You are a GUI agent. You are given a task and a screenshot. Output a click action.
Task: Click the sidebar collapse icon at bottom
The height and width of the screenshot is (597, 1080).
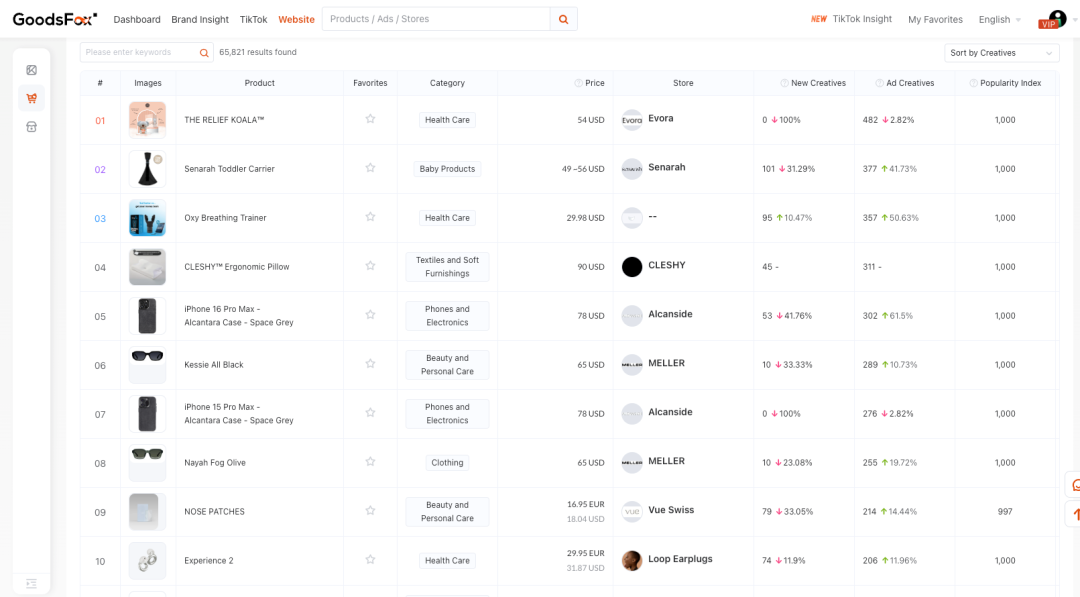32,583
